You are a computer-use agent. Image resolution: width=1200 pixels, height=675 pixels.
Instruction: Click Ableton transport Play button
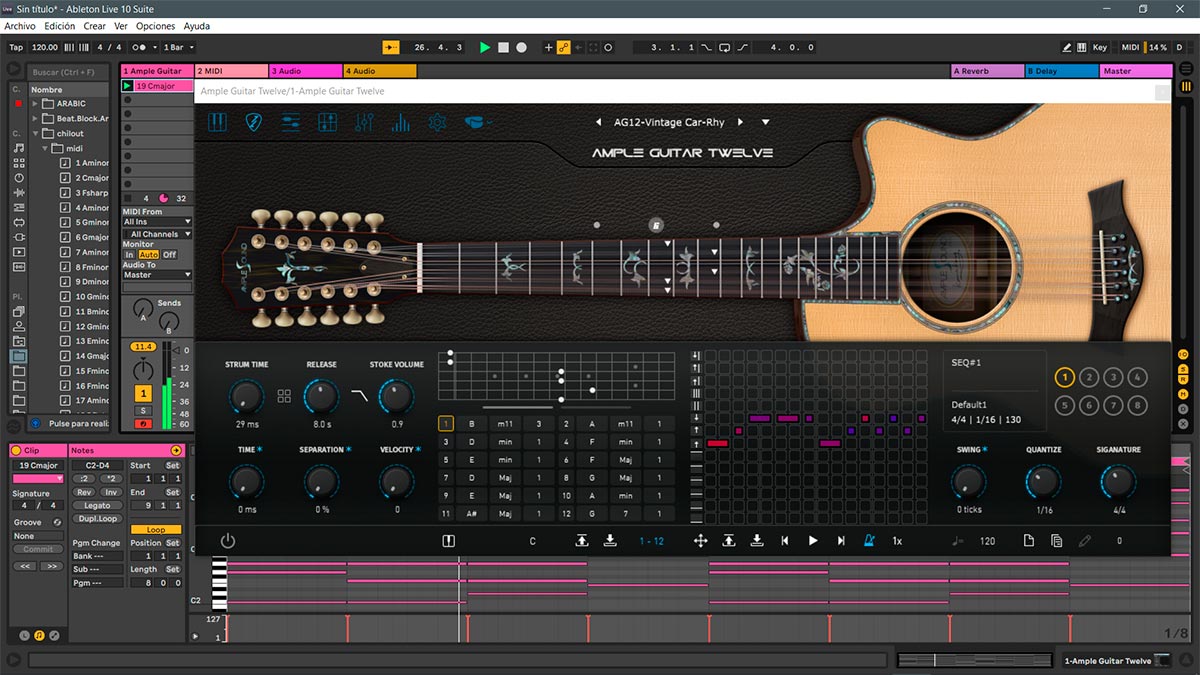click(485, 47)
